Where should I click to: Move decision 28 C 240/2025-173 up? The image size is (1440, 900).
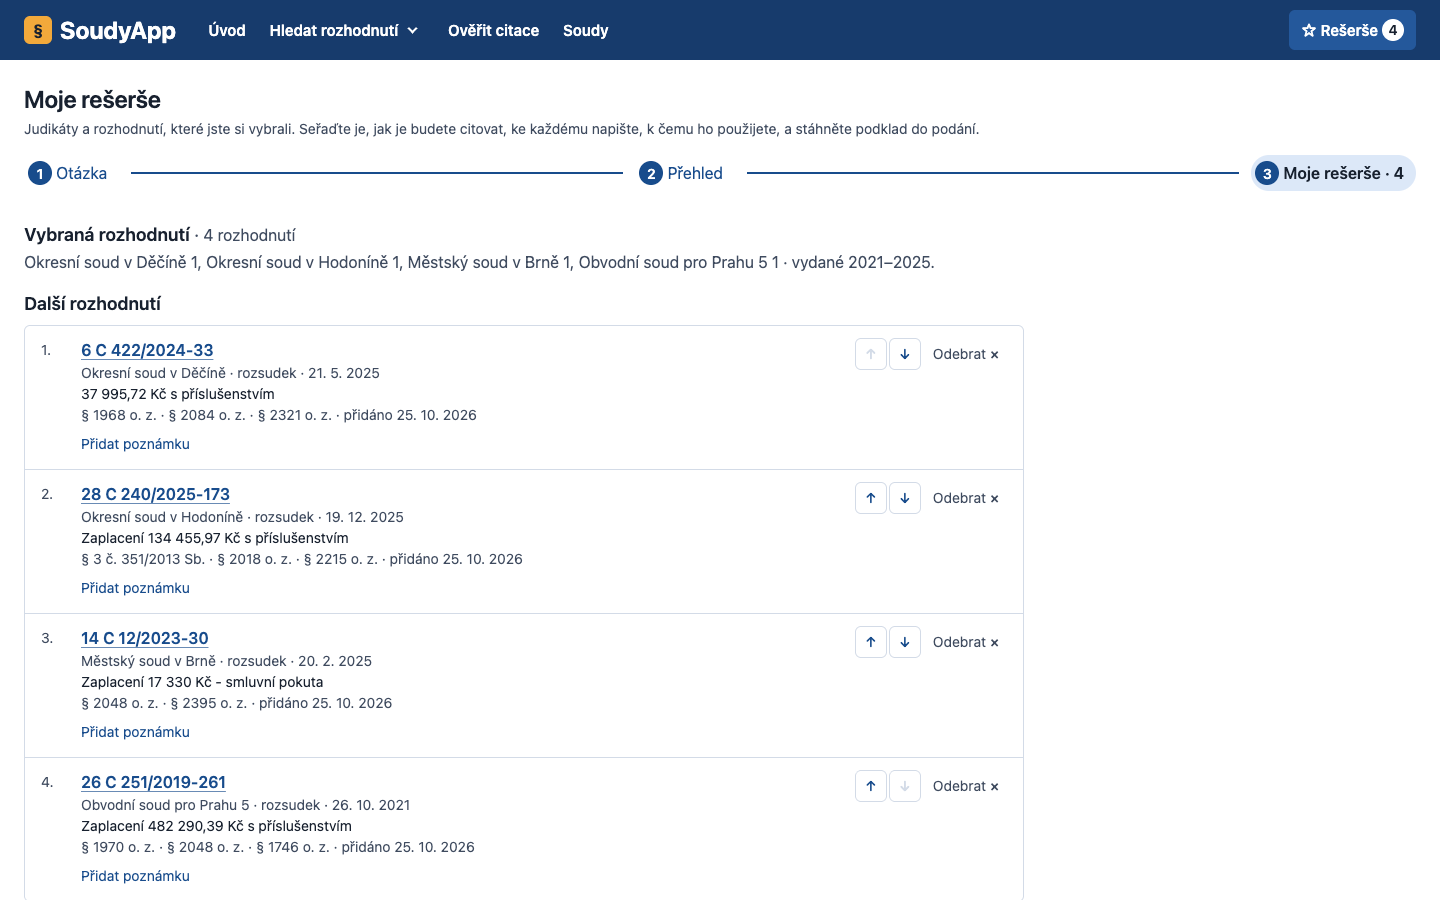point(871,498)
